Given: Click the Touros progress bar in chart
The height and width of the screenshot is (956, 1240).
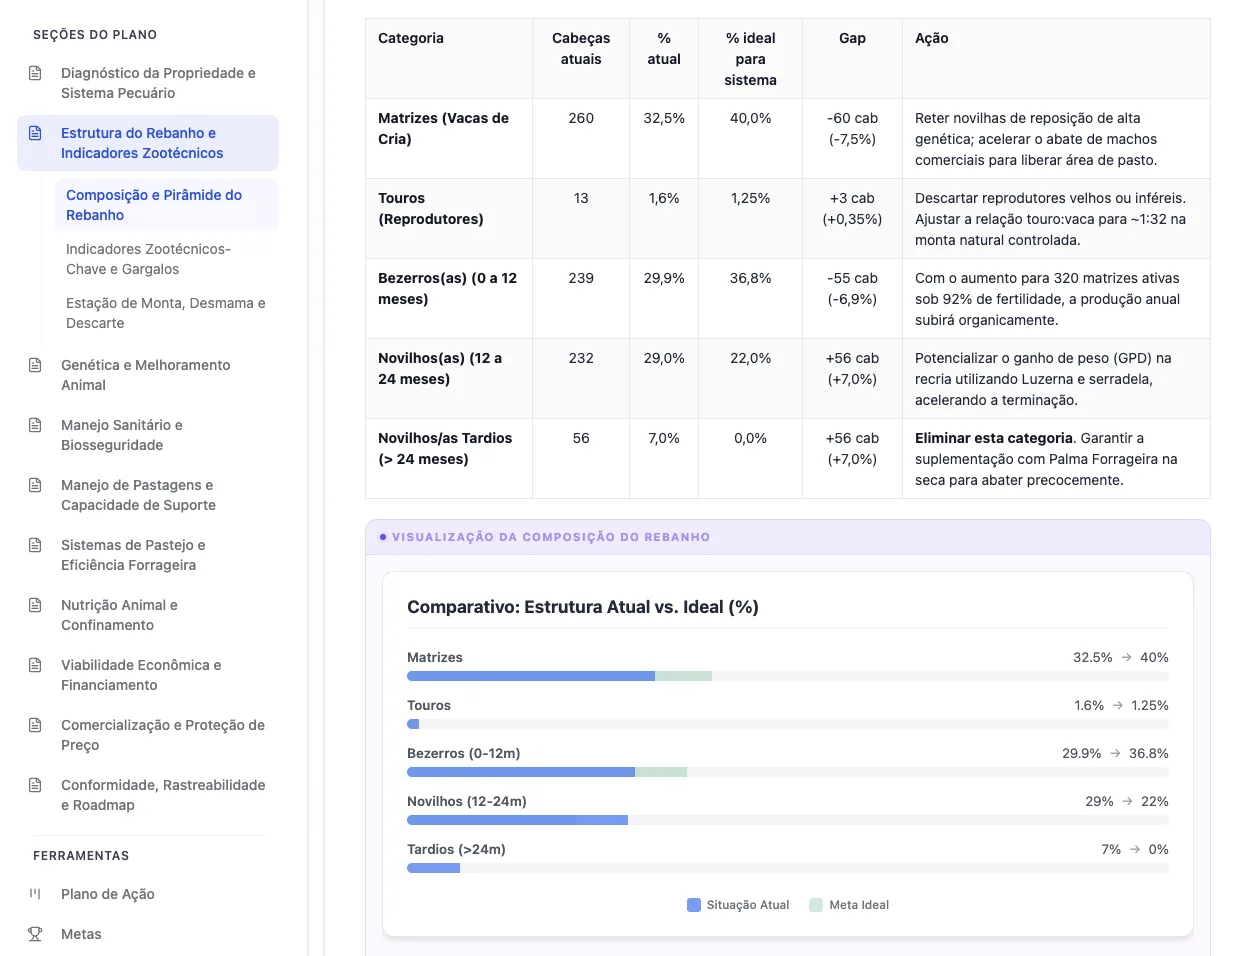Looking at the screenshot, I should [x=788, y=725].
